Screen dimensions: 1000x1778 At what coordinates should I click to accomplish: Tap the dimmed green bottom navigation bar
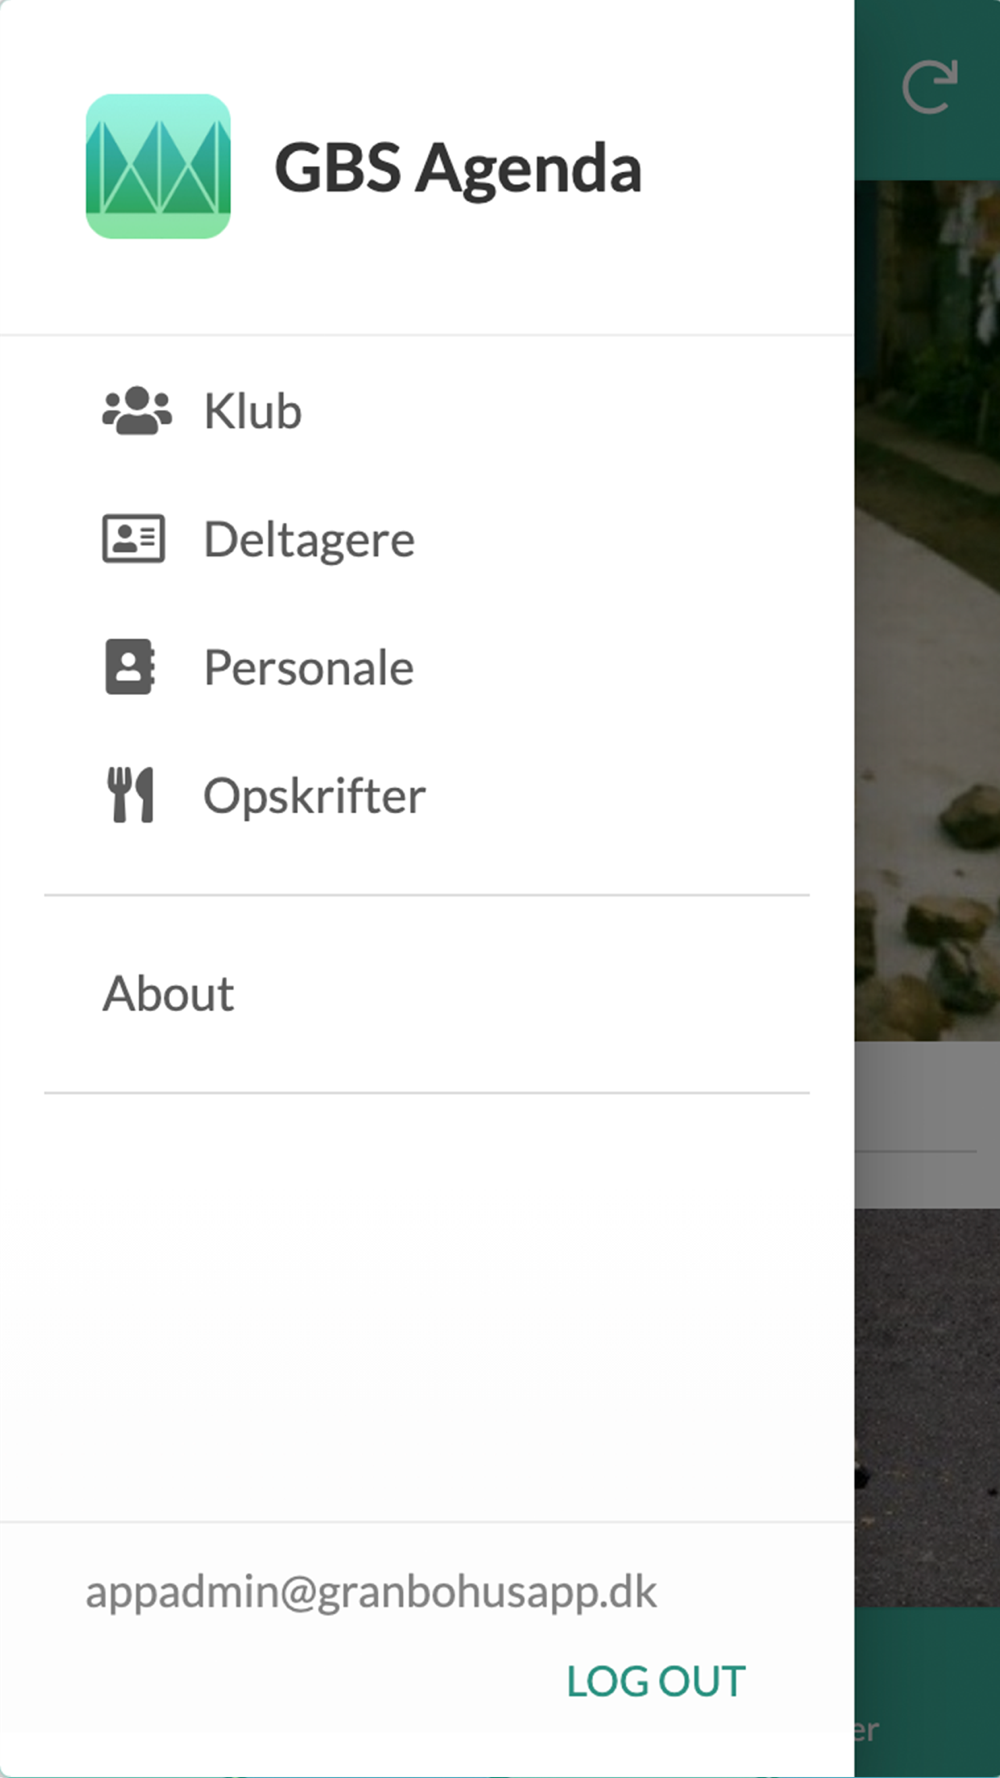point(927,1691)
